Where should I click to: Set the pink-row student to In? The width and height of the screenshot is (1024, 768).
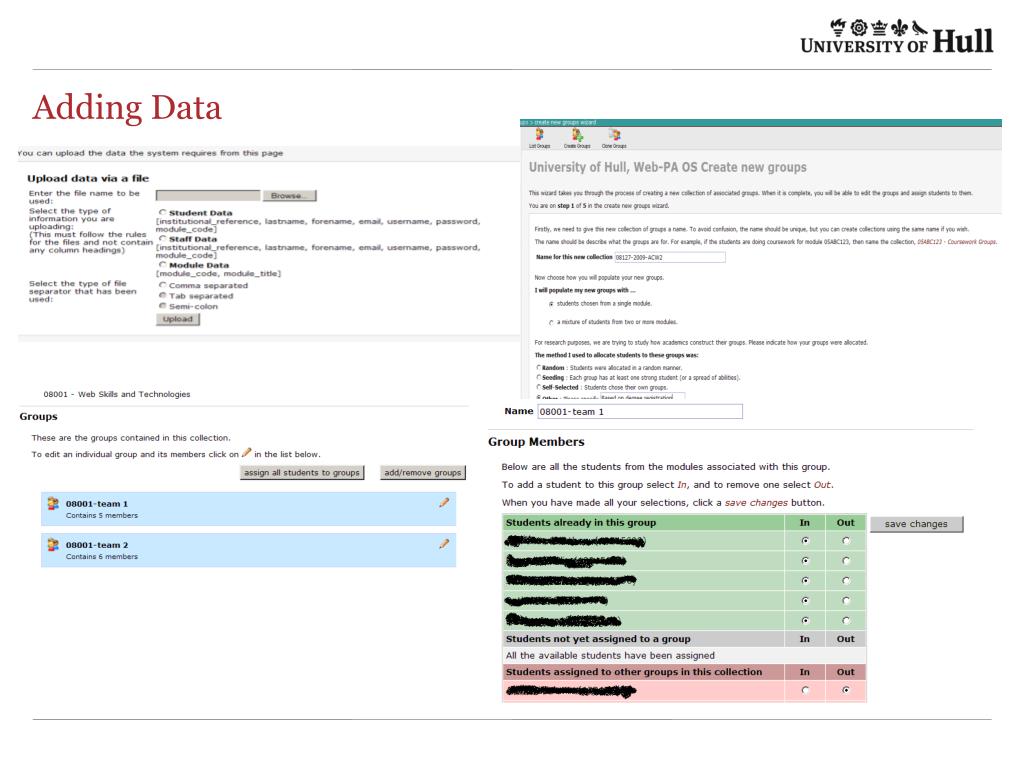pos(805,690)
